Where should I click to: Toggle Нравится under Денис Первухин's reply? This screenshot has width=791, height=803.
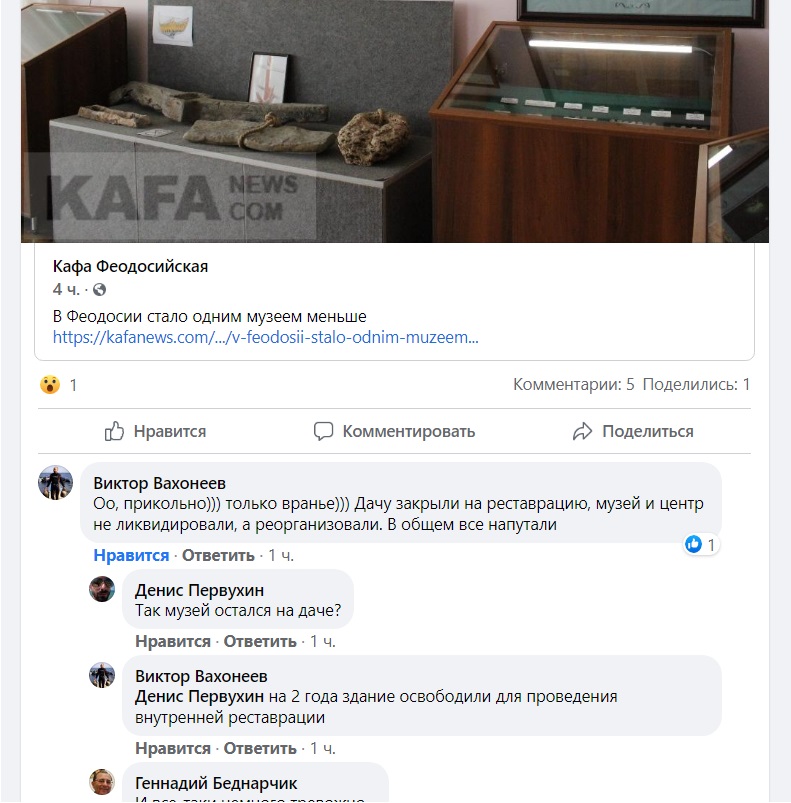pyautogui.click(x=173, y=641)
